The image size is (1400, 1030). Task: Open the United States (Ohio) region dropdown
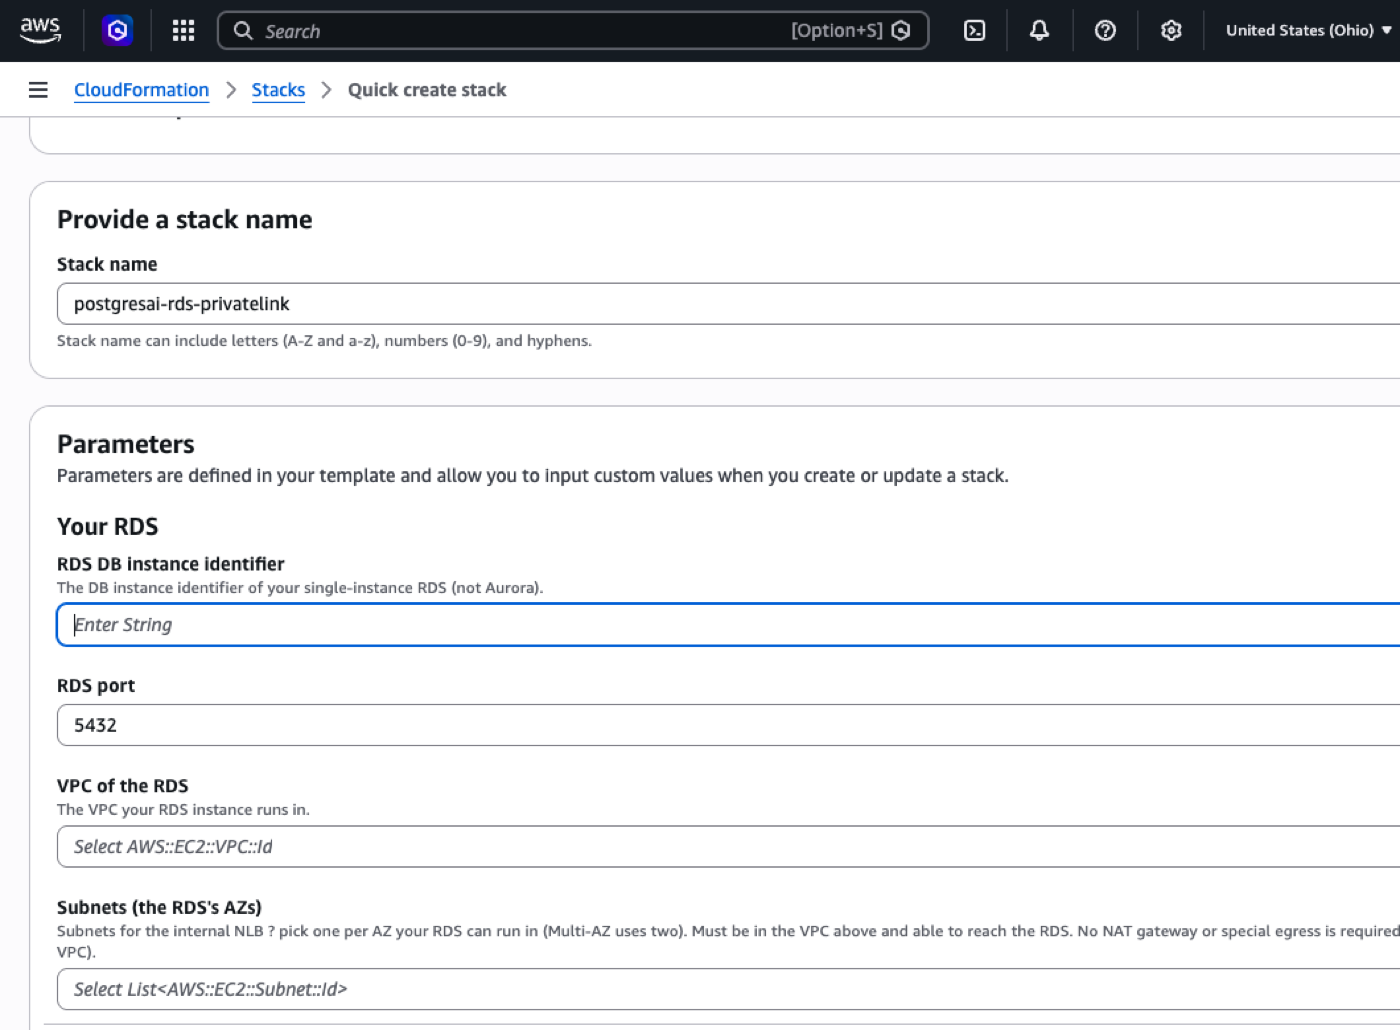[1308, 31]
